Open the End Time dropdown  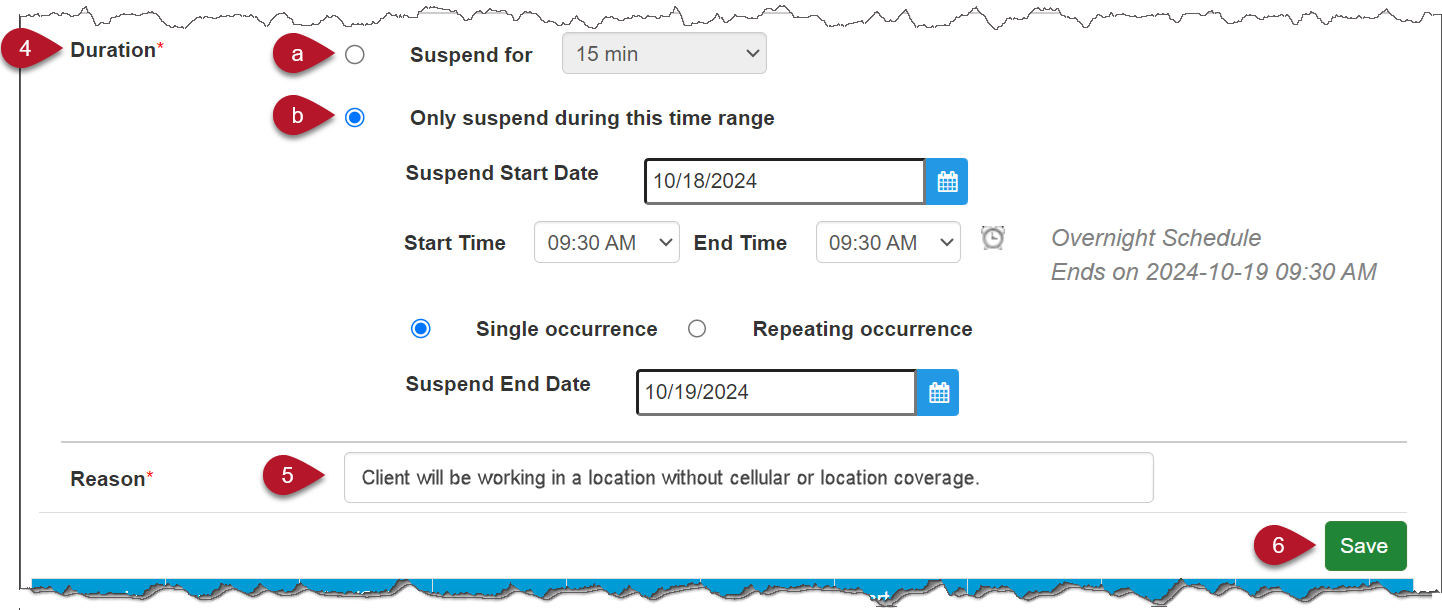[x=888, y=243]
